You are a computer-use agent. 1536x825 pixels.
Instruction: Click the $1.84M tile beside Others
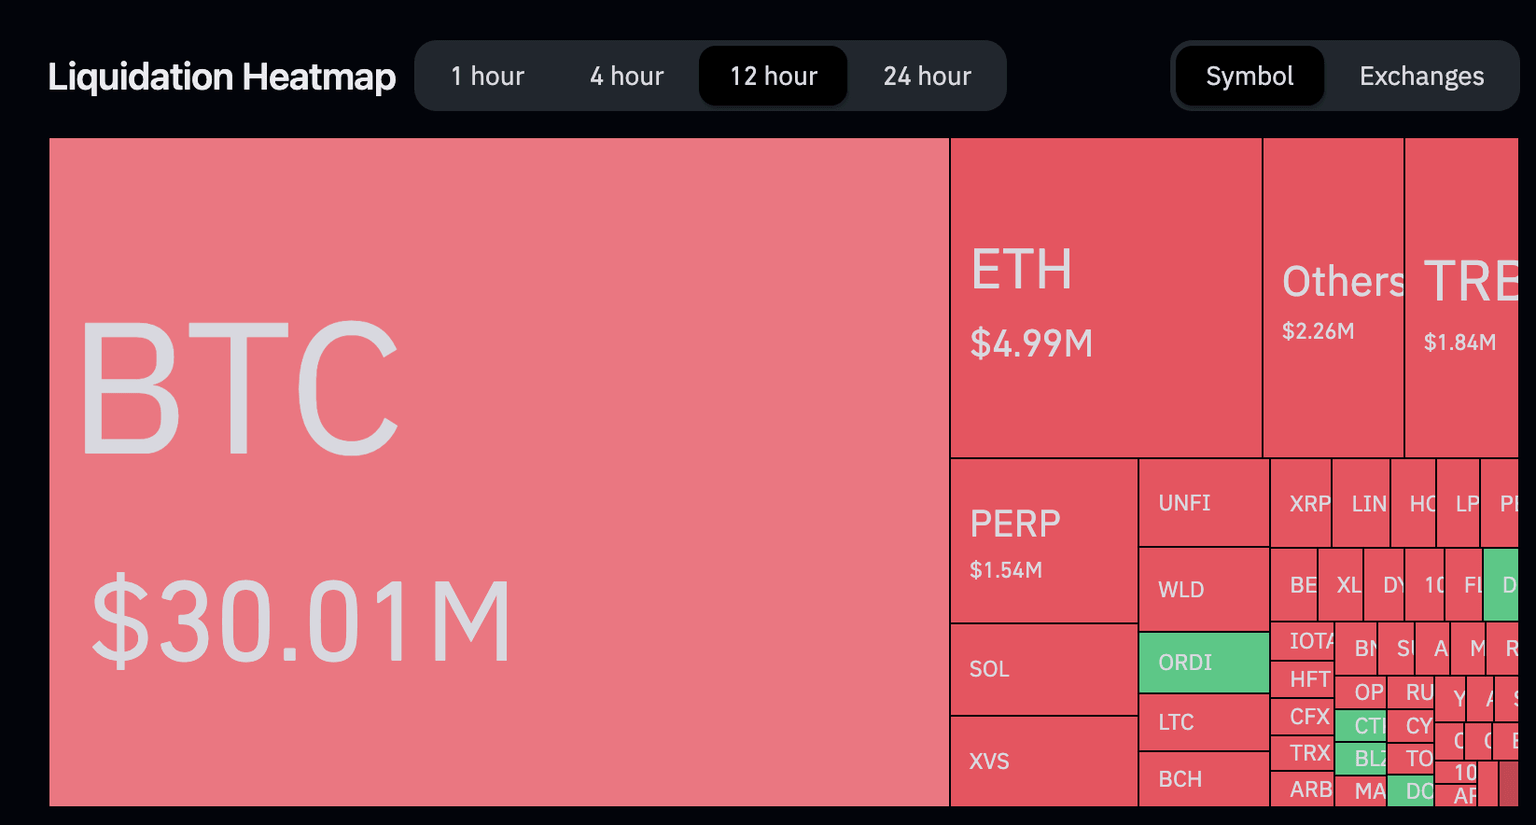1460,298
